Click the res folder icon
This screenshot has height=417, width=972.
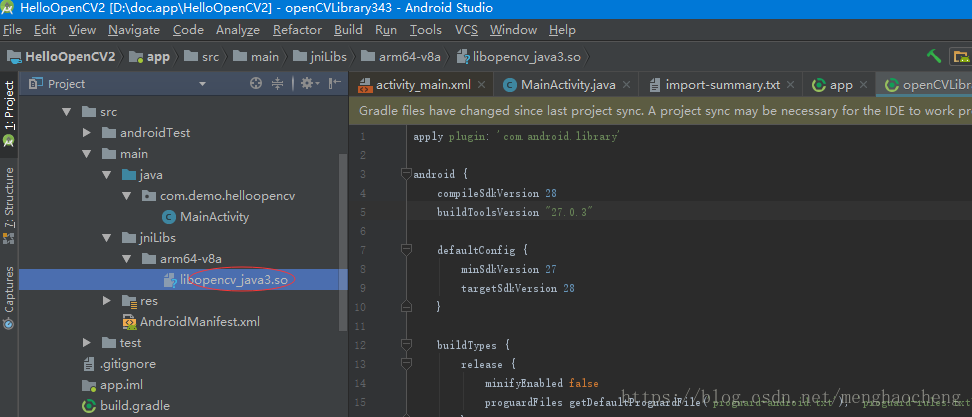pos(129,301)
